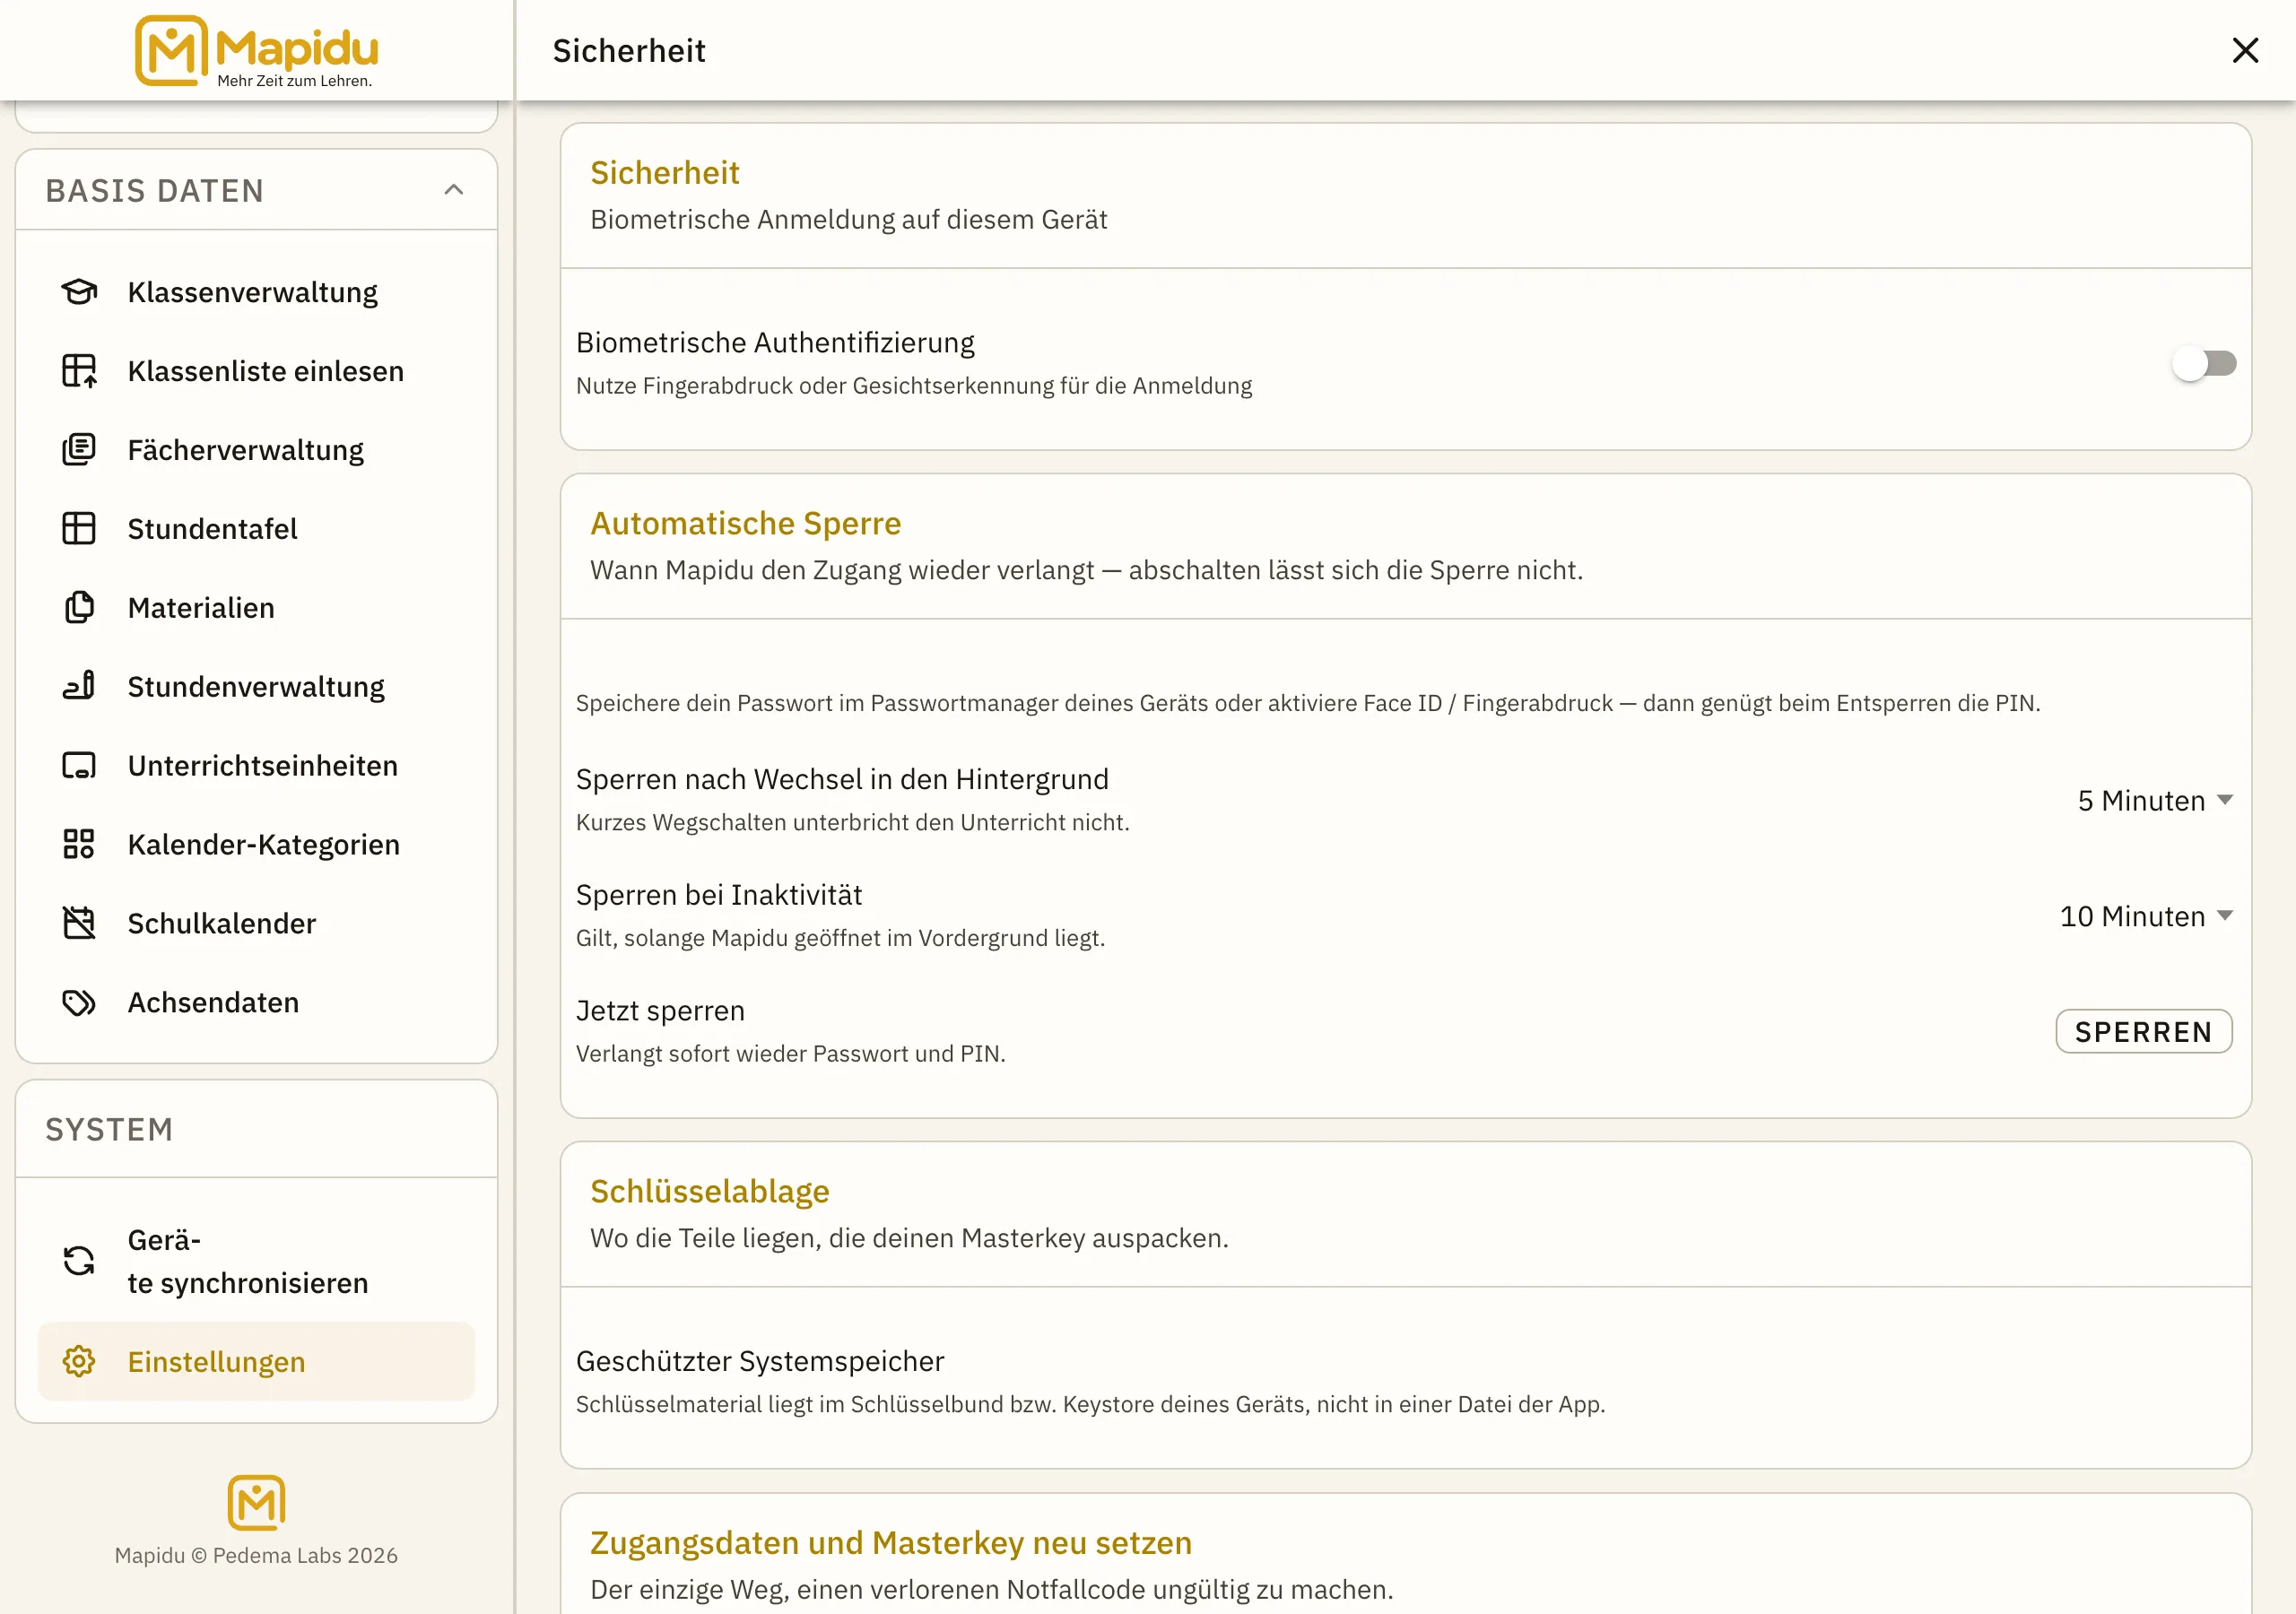Open the Achsendaten entry
The height and width of the screenshot is (1614, 2296).
point(256,1002)
